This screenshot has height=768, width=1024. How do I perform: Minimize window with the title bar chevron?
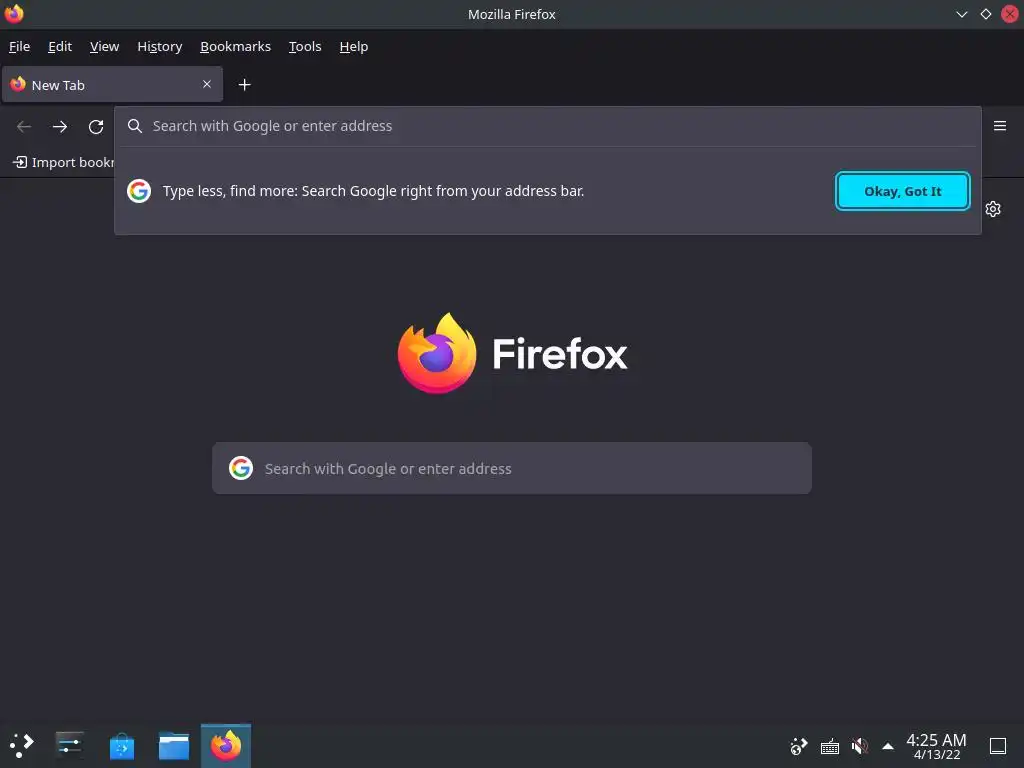click(961, 14)
